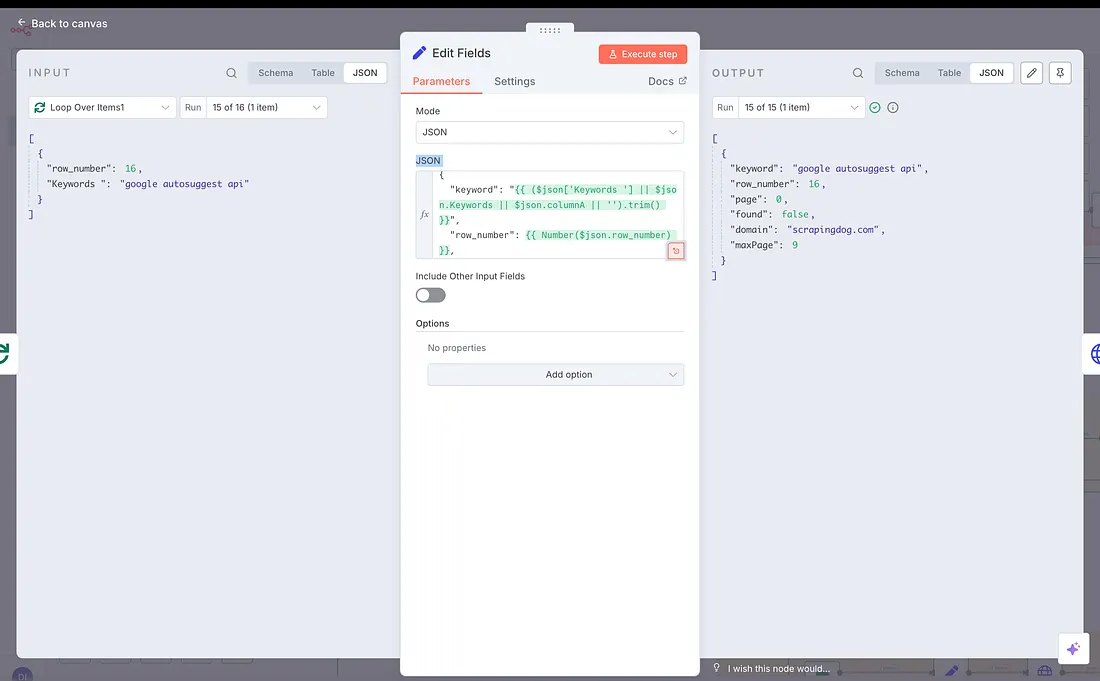Click the Execute step button
The image size is (1100, 681).
643,54
